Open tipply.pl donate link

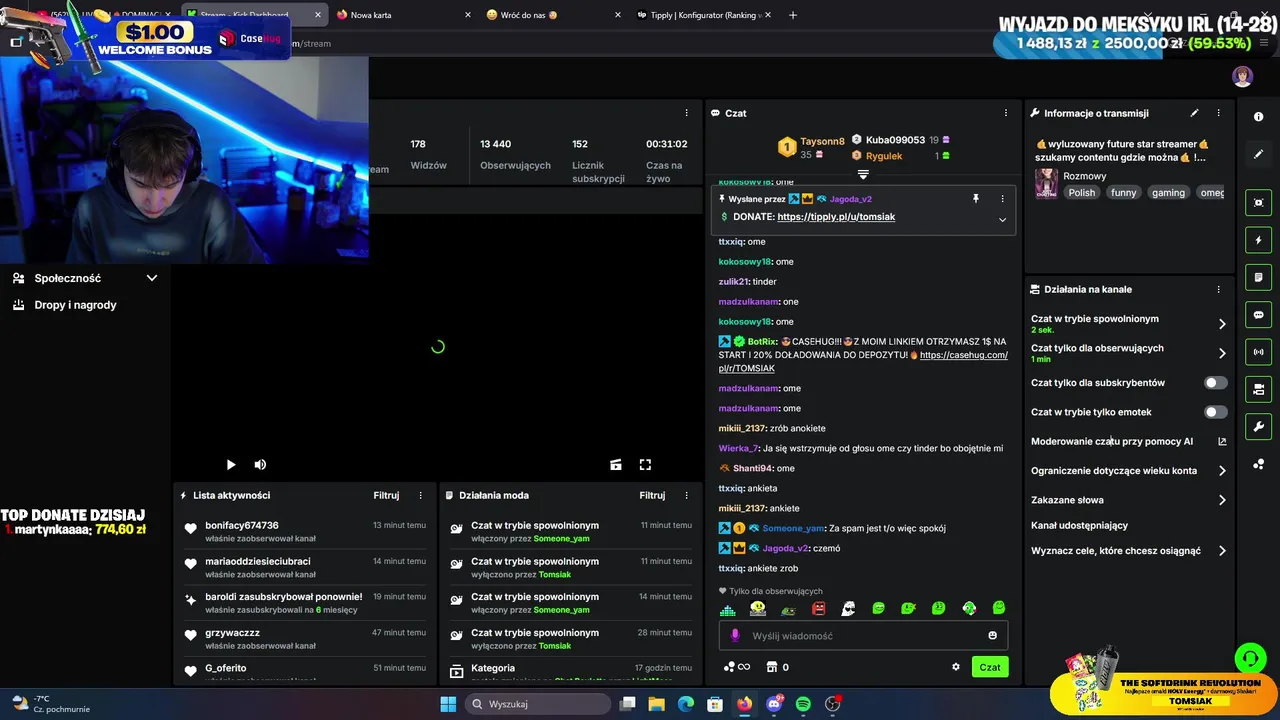[836, 217]
